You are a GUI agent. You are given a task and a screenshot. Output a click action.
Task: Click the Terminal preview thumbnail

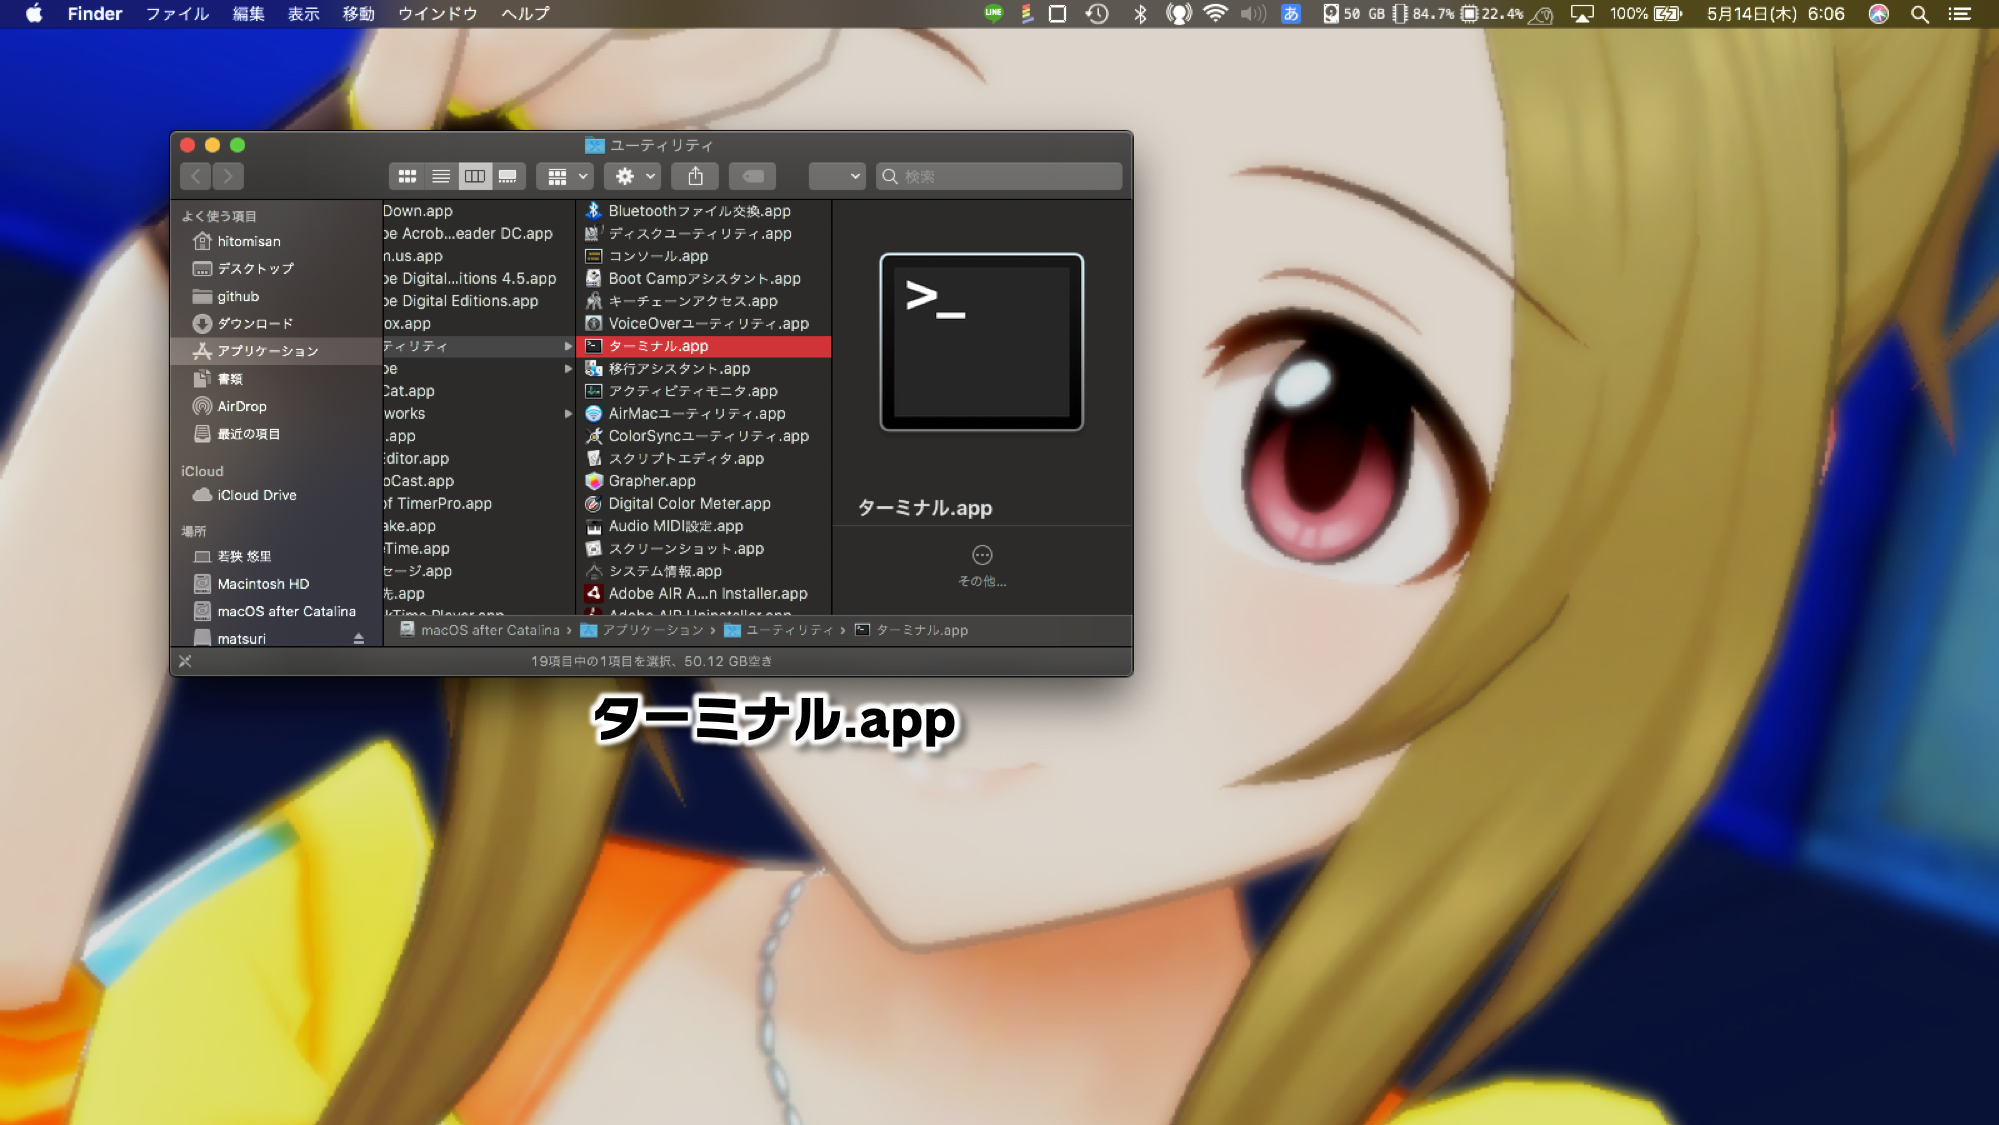click(x=981, y=342)
